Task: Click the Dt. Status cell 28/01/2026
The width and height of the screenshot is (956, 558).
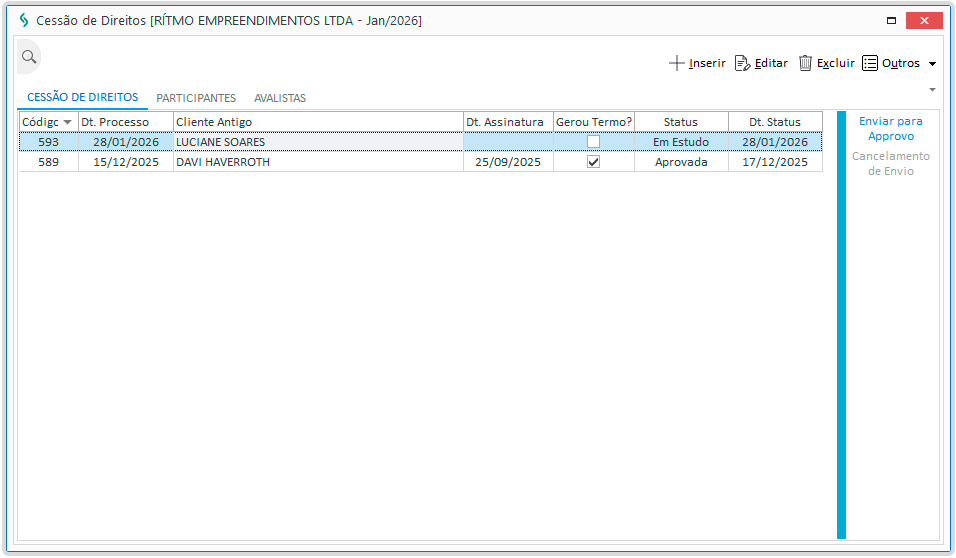Action: tap(775, 142)
